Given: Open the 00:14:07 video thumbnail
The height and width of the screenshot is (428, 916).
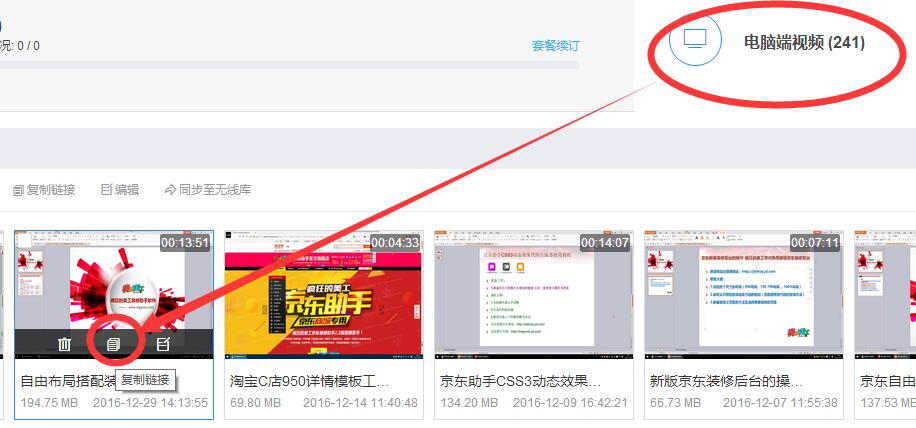Looking at the screenshot, I should [533, 294].
